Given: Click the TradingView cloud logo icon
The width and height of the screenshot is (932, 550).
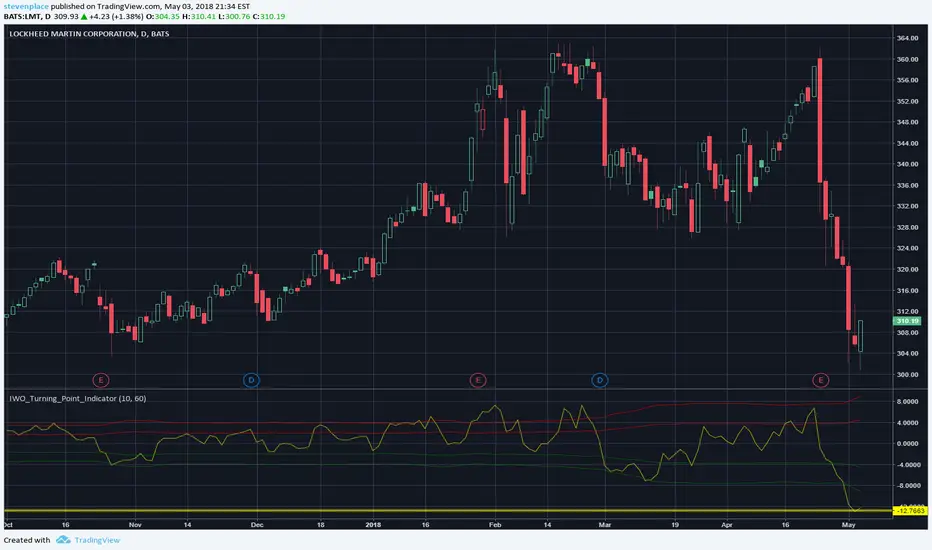Looking at the screenshot, I should (63, 540).
